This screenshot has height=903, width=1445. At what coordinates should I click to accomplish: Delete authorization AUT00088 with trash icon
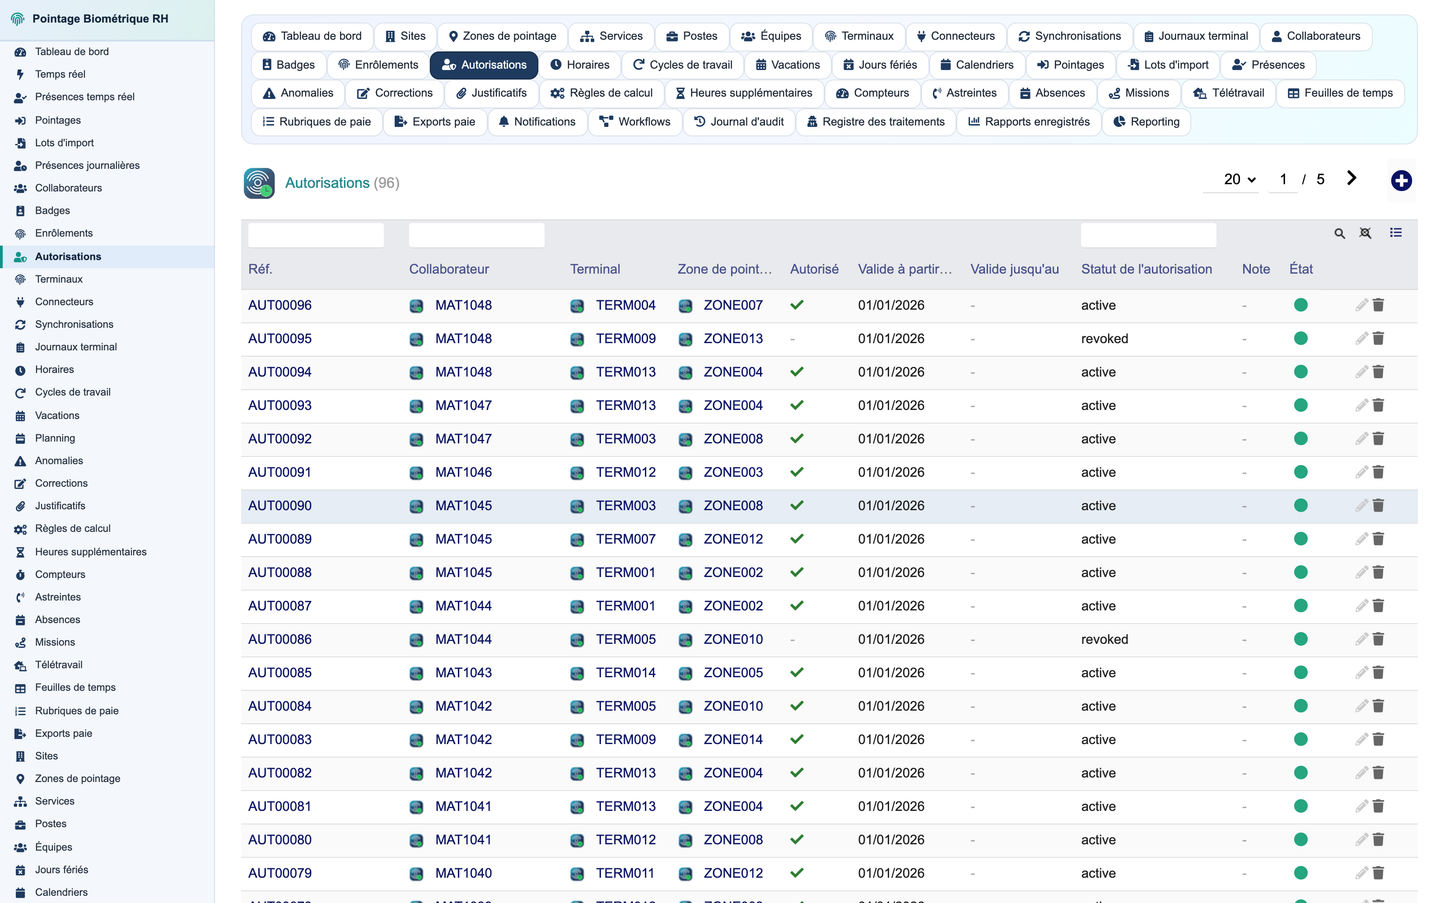[1378, 572]
